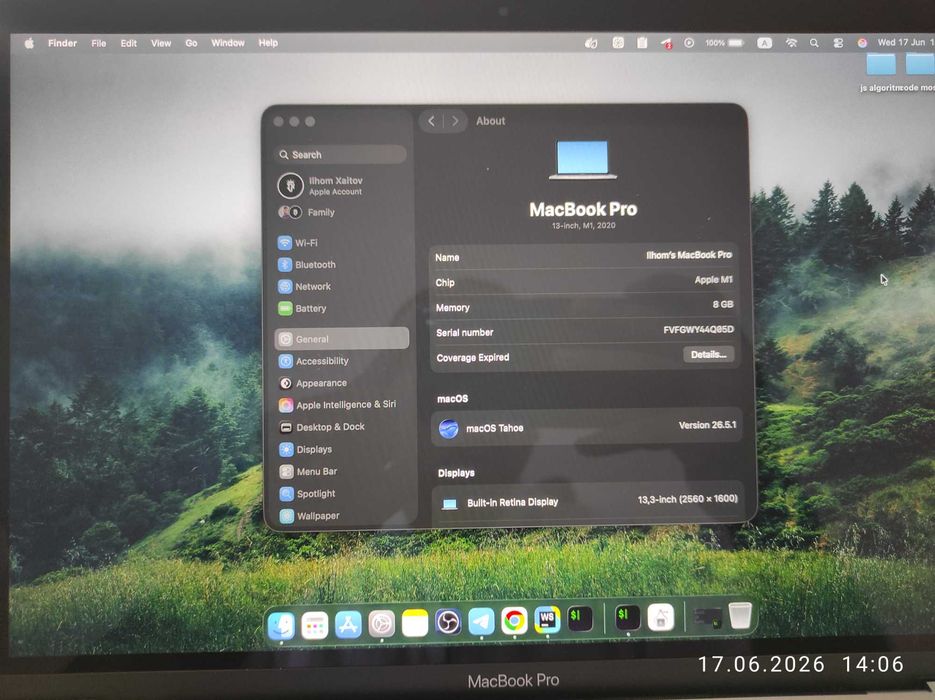935x700 pixels.
Task: Select Network in the settings sidebar
Action: pyautogui.click(x=305, y=287)
